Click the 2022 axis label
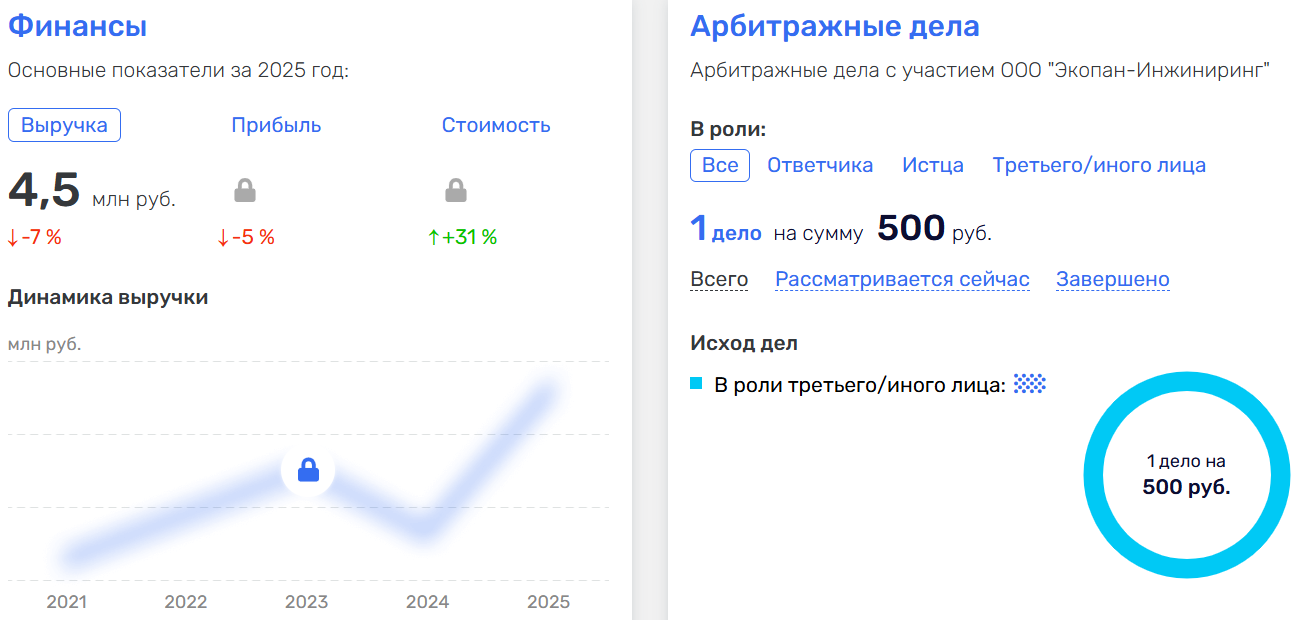Image resolution: width=1291 pixels, height=620 pixels. point(186,602)
